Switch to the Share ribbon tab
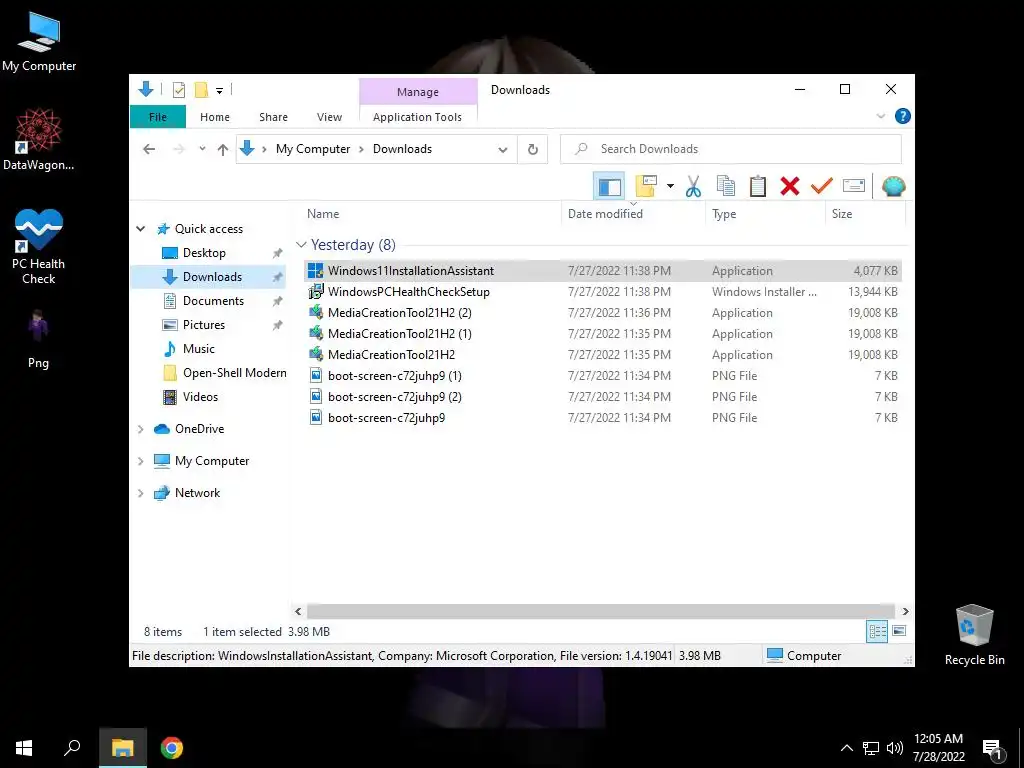The width and height of the screenshot is (1024, 768). (x=273, y=117)
